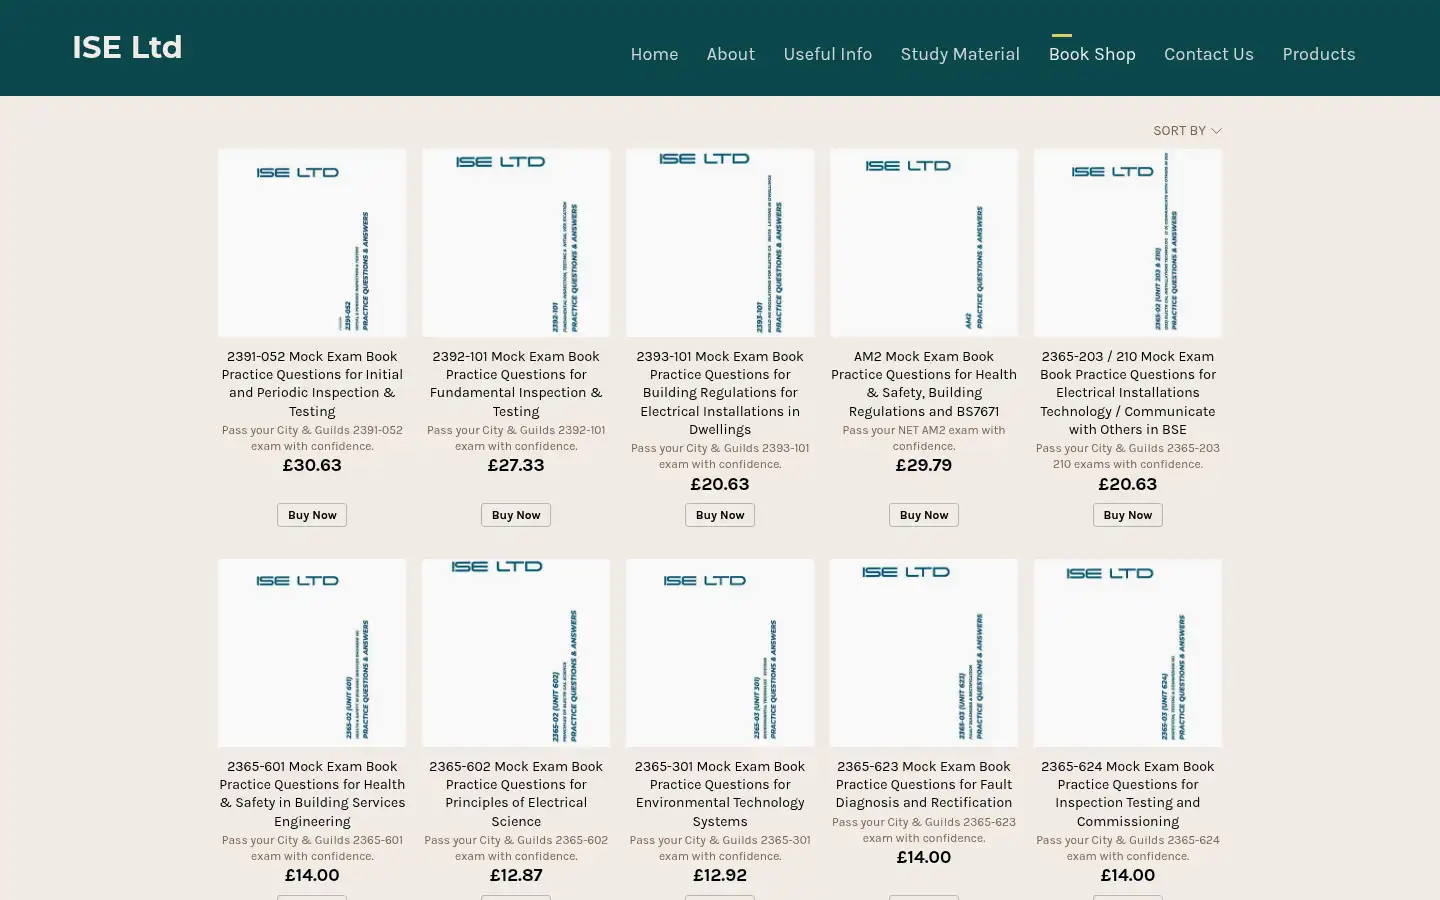
Task: Open the Contact Us page
Action: (1209, 54)
